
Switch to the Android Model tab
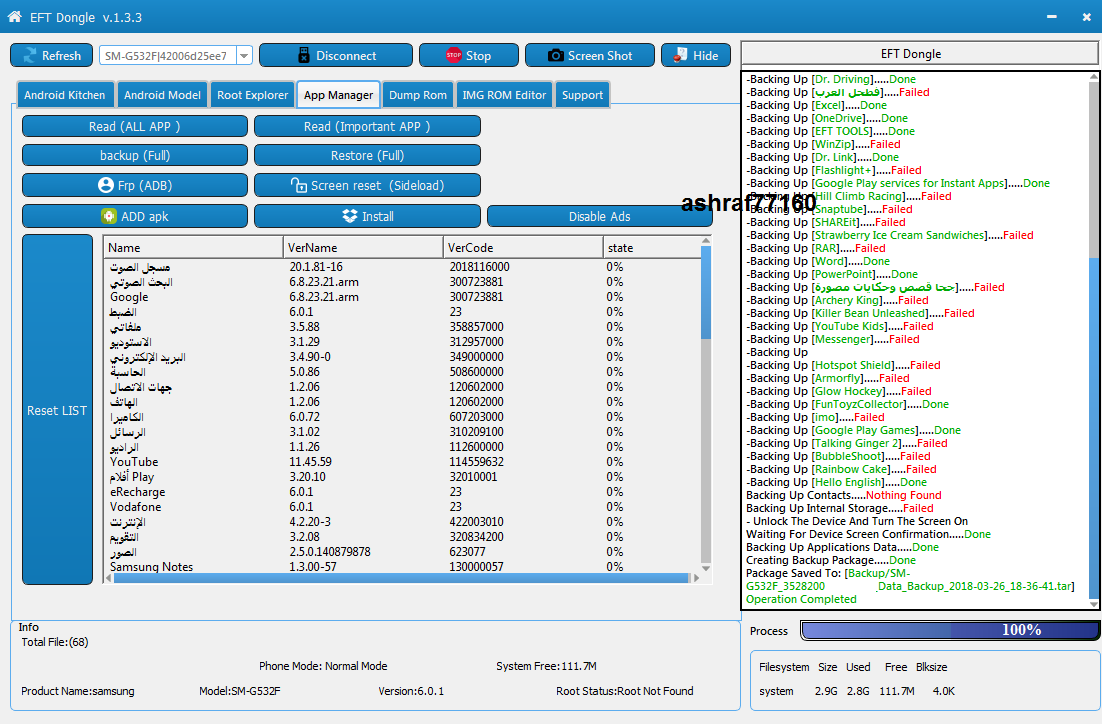(x=162, y=95)
